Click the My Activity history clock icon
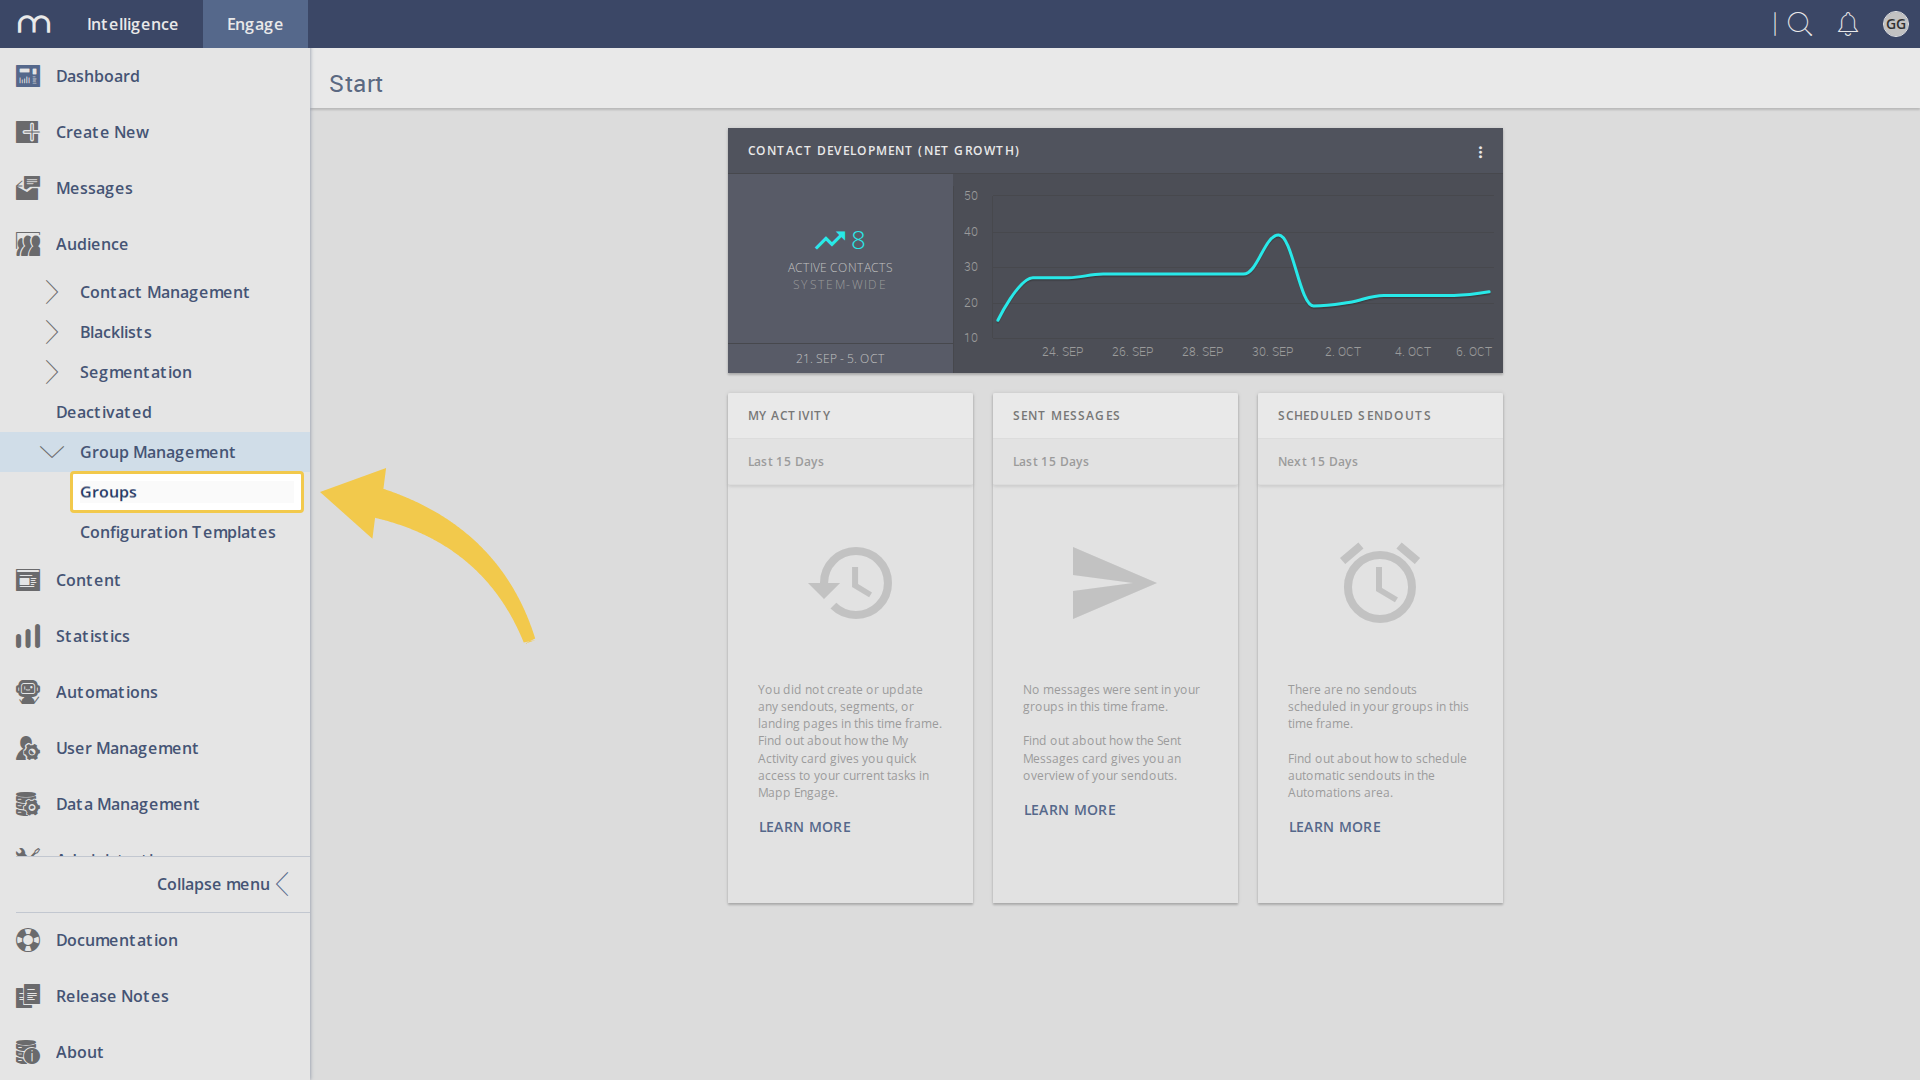The height and width of the screenshot is (1080, 1920). (x=850, y=583)
